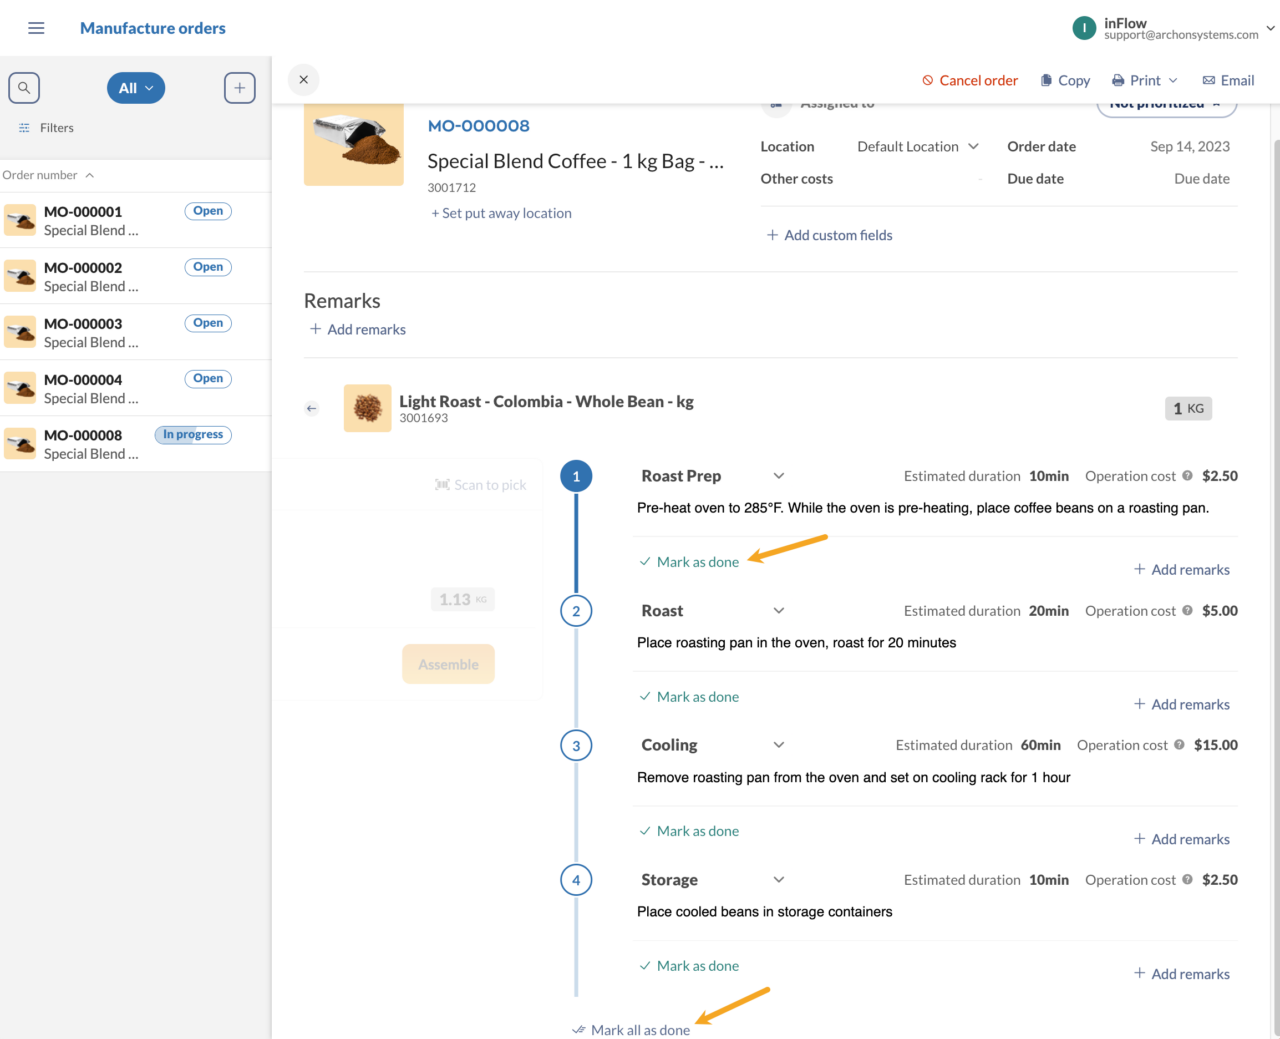Screen dimensions: 1280x1039
Task: Expand the Roast operation chevron
Action: click(x=779, y=610)
